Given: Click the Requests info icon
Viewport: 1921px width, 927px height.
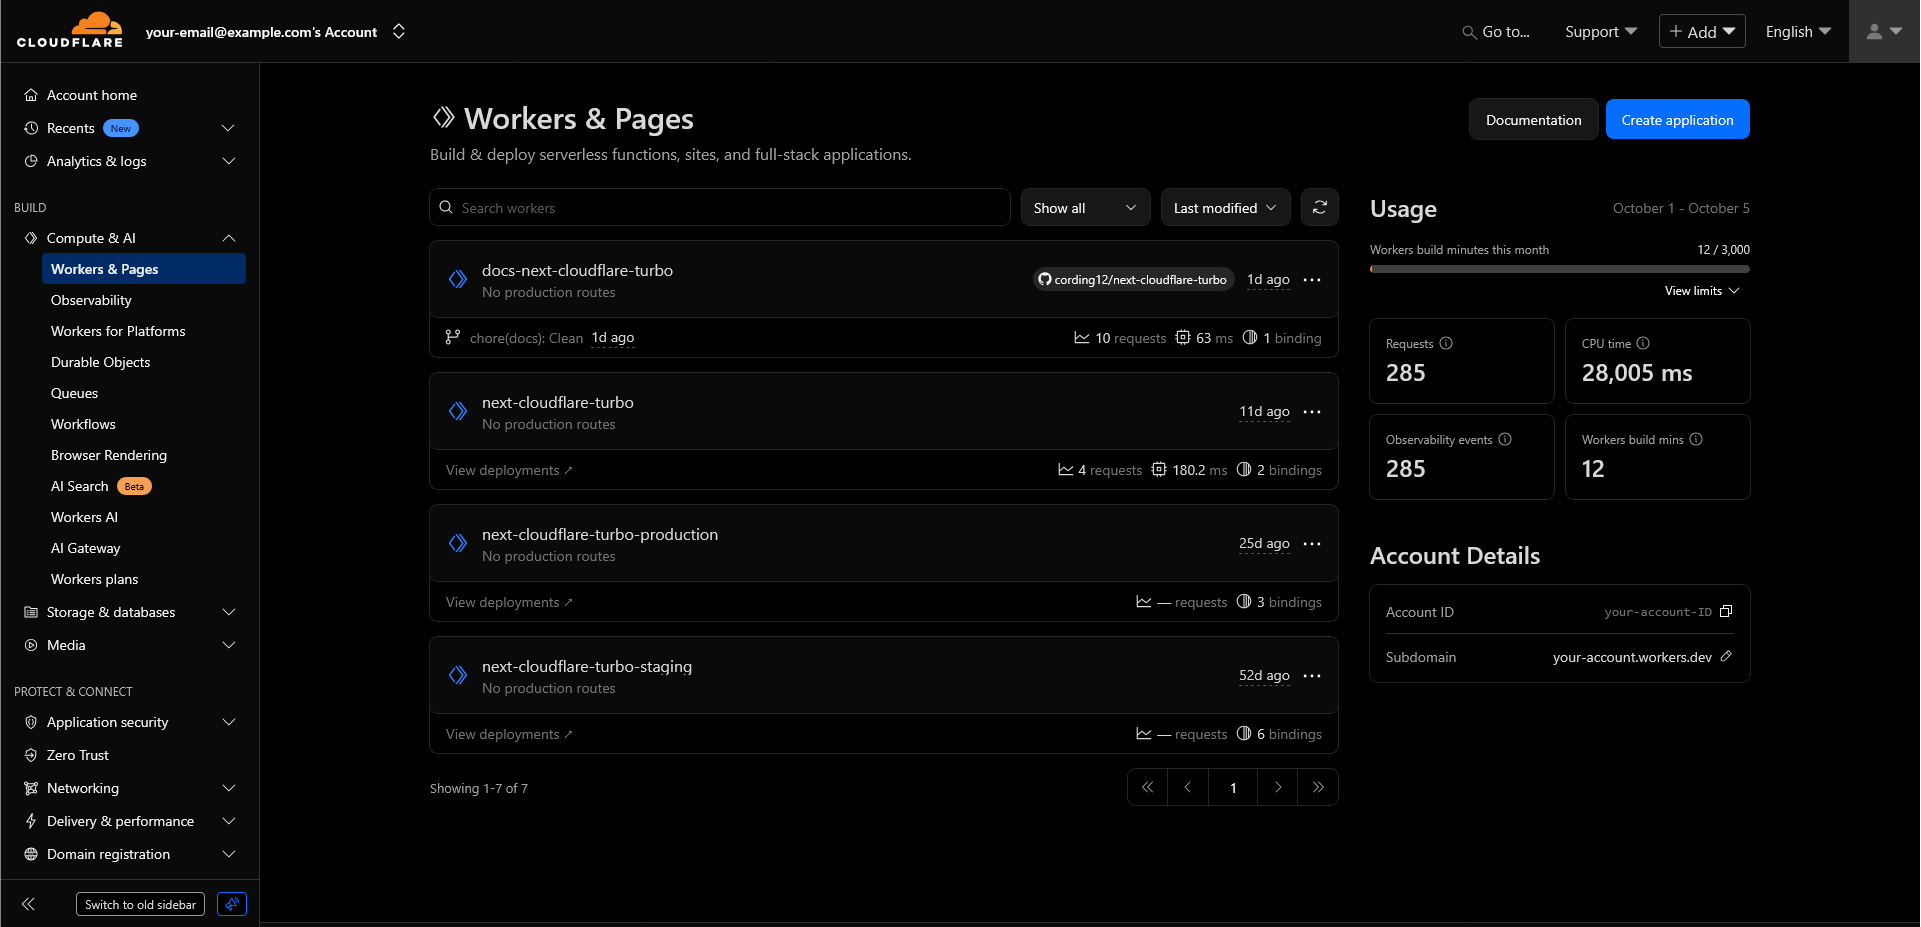Looking at the screenshot, I should coord(1446,343).
